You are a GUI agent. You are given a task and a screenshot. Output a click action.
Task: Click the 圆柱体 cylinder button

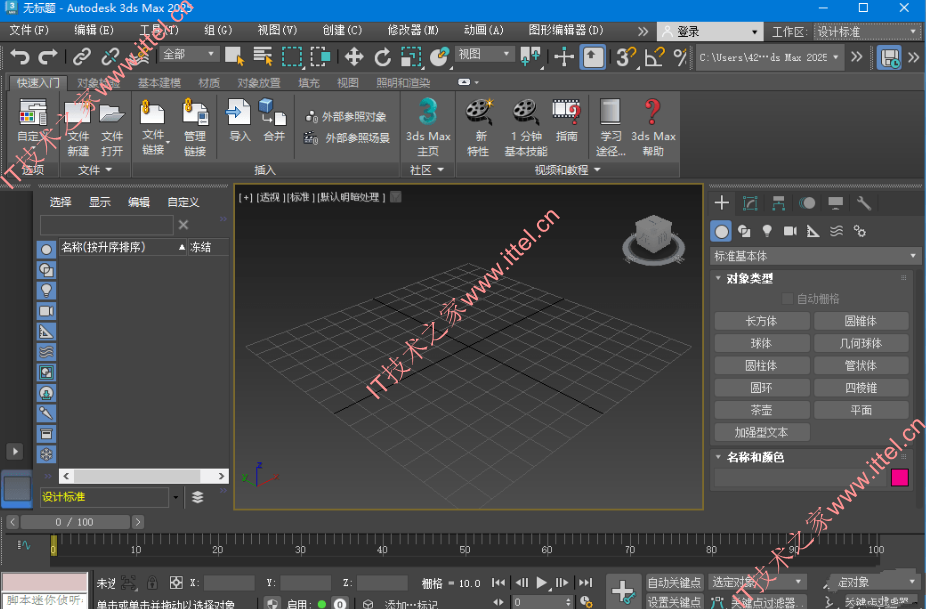point(762,366)
